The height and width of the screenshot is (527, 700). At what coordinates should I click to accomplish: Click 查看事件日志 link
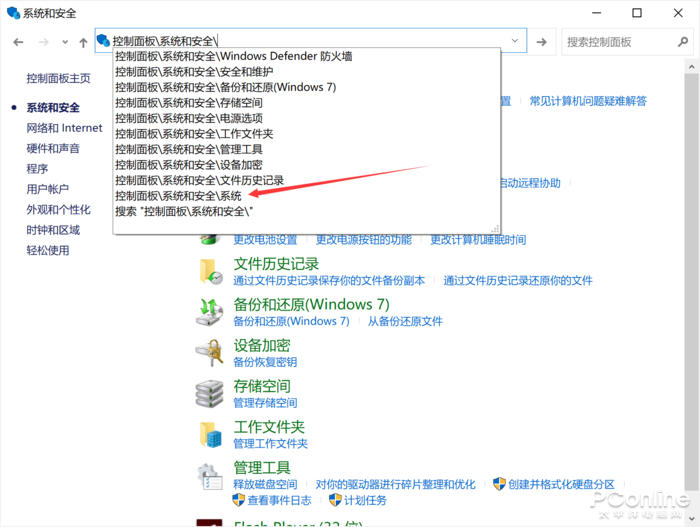pos(279,500)
